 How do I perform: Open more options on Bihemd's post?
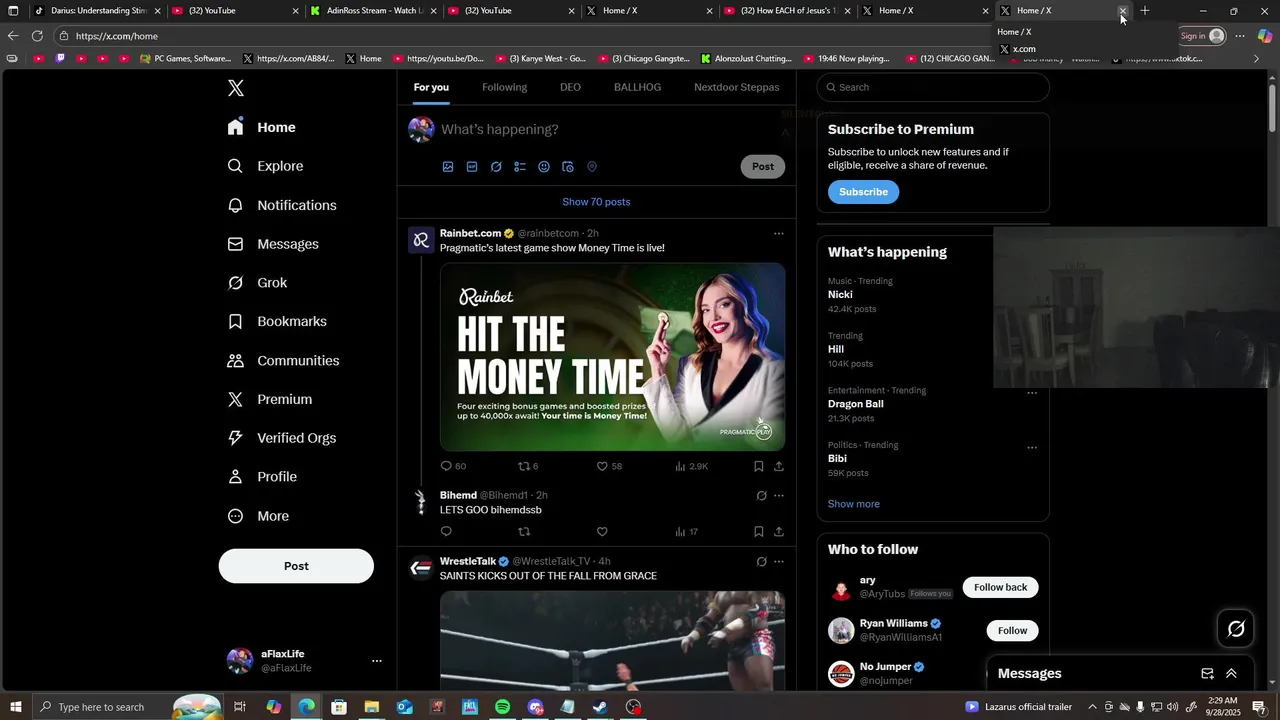click(x=779, y=495)
